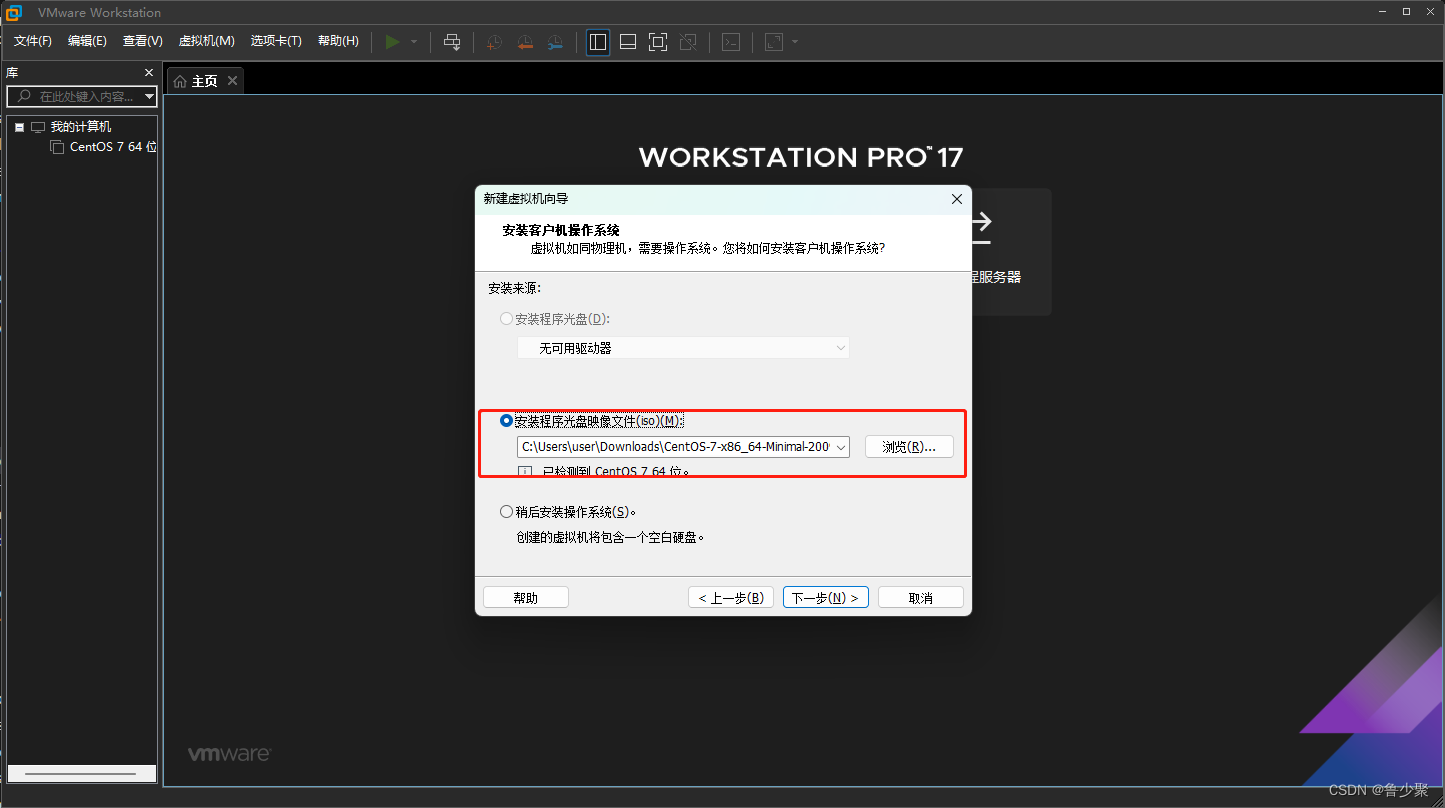Click the revert to snapshot icon
Screen dimensions: 1445x808
tap(524, 42)
